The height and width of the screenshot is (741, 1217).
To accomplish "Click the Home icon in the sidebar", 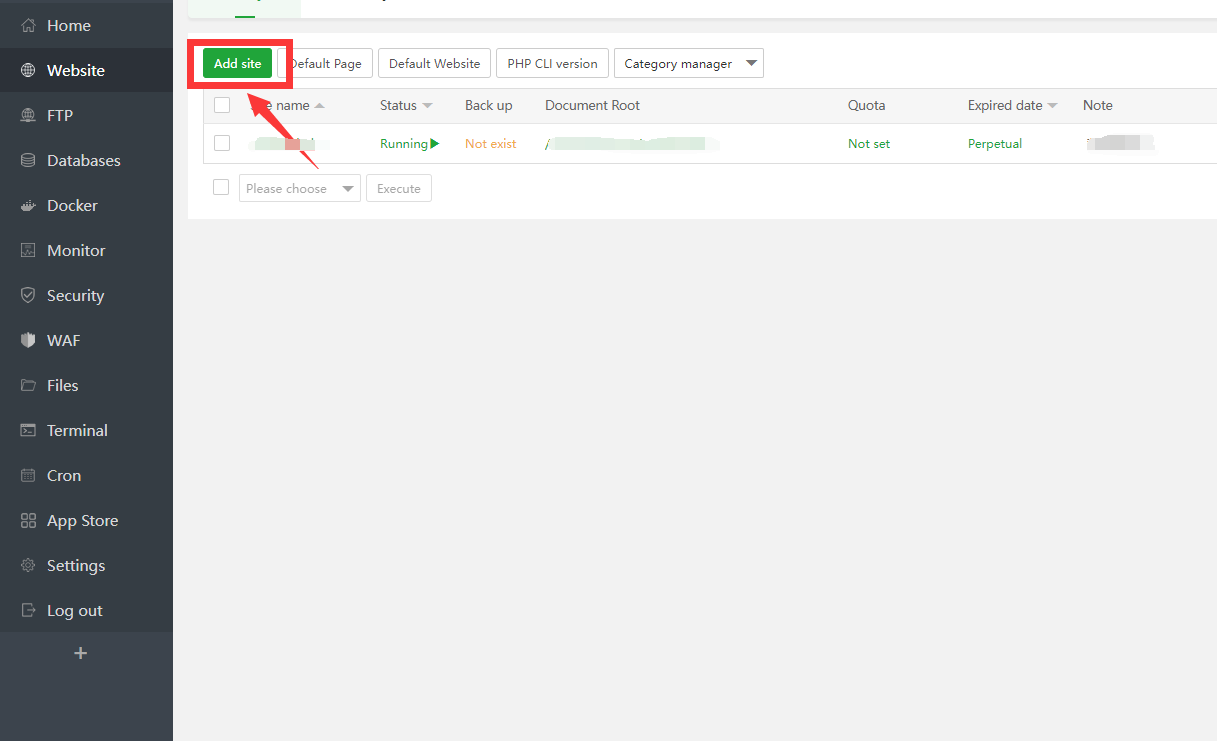I will pyautogui.click(x=28, y=26).
